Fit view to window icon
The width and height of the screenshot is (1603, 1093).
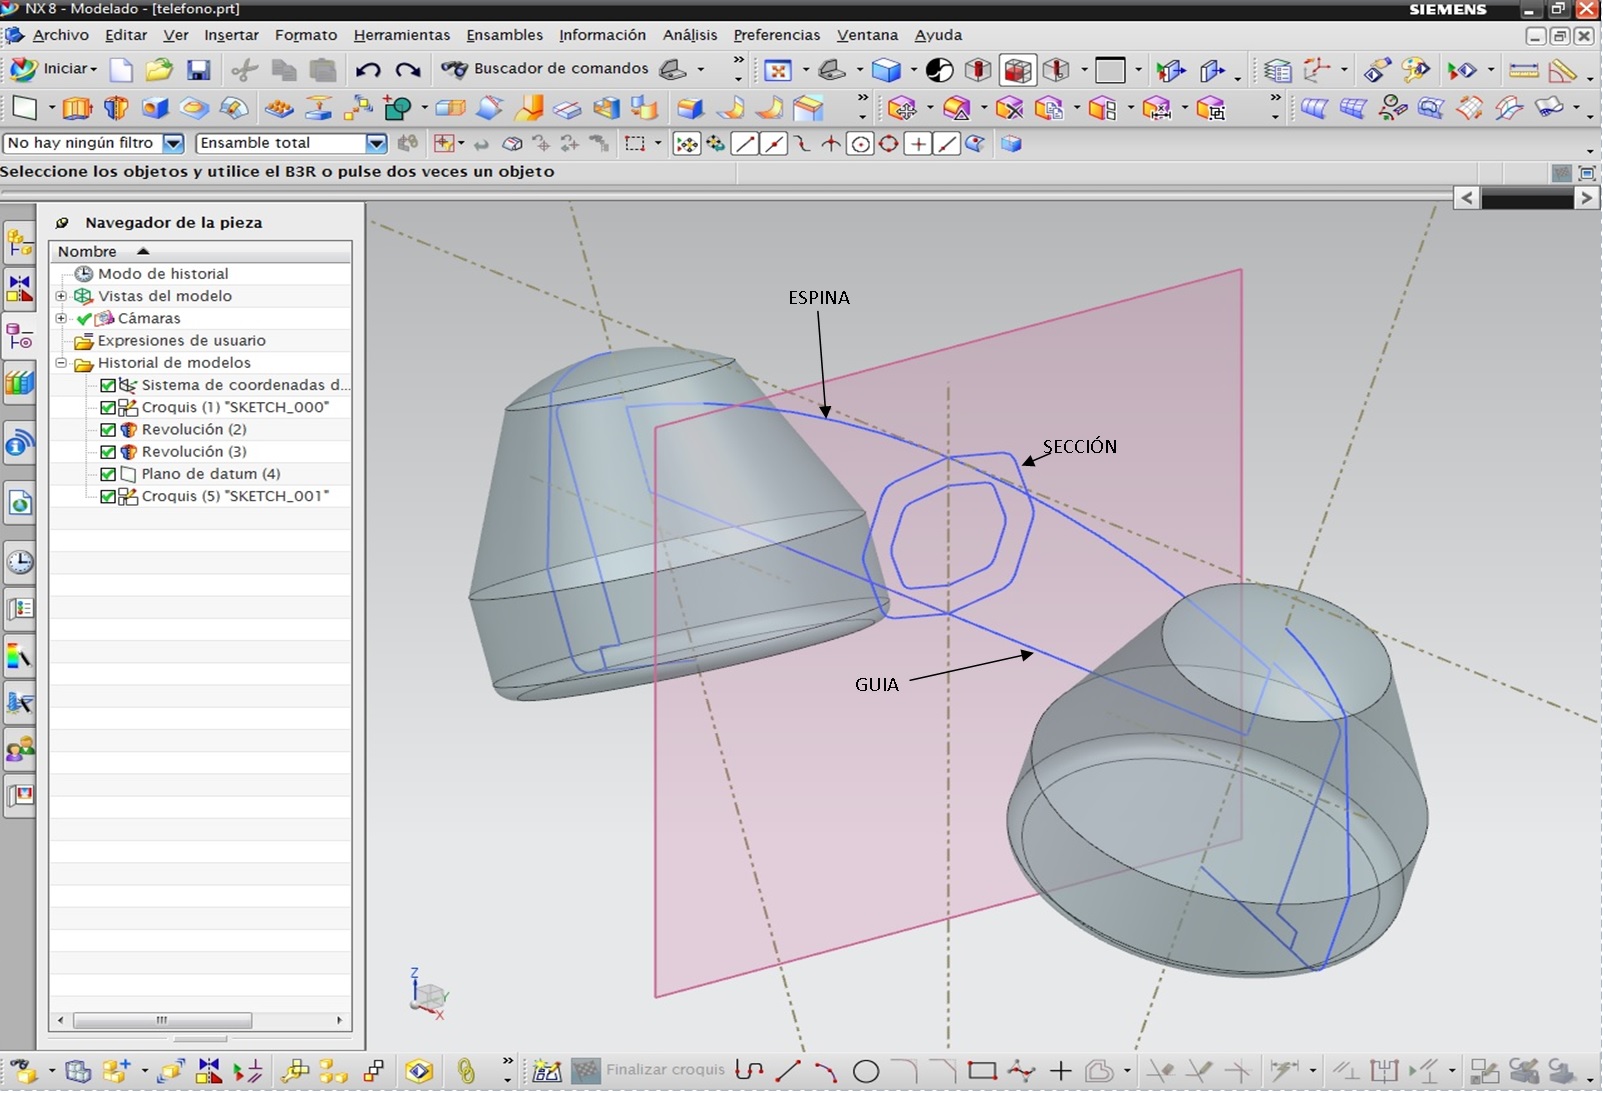click(777, 70)
